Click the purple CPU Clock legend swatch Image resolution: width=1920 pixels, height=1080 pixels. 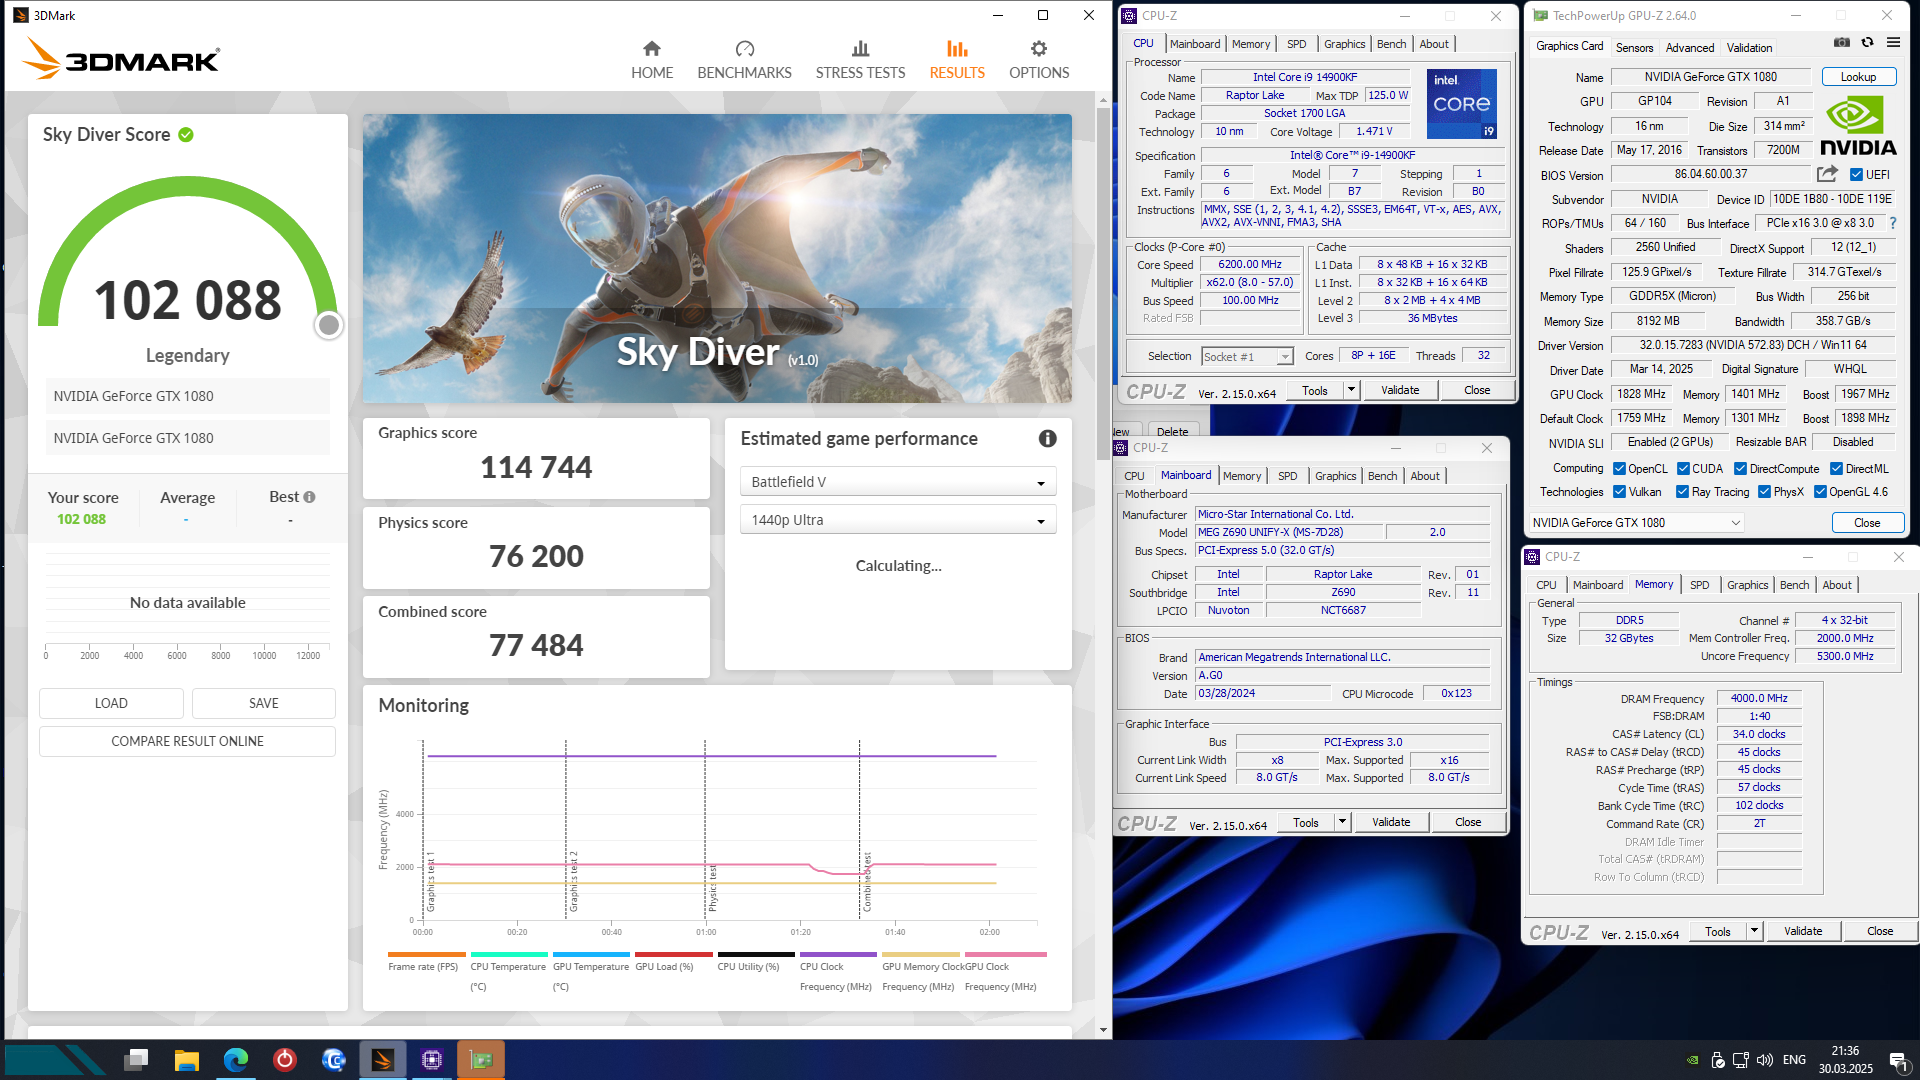point(838,955)
